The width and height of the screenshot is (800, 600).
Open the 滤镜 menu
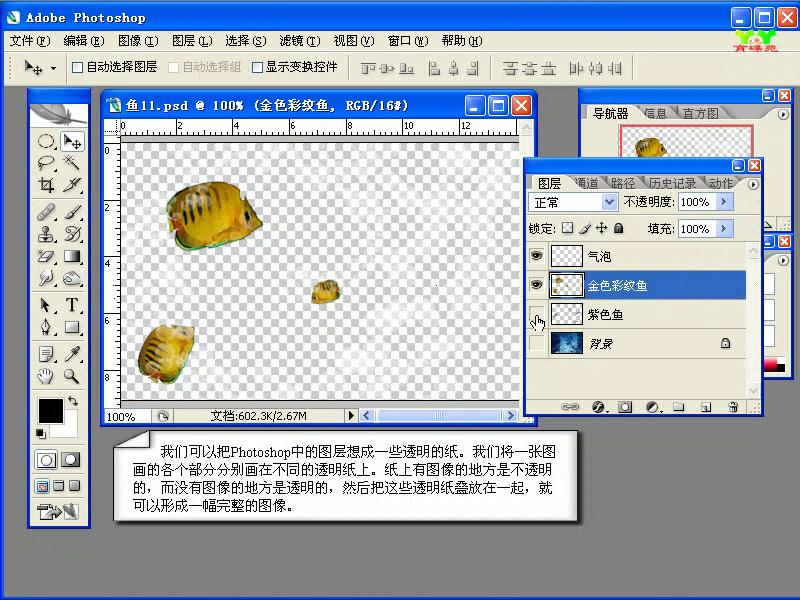(299, 41)
